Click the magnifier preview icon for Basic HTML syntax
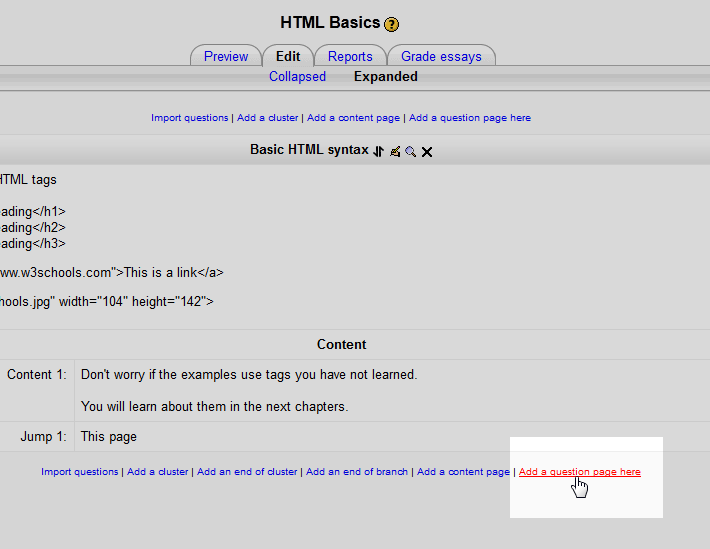 pos(411,151)
